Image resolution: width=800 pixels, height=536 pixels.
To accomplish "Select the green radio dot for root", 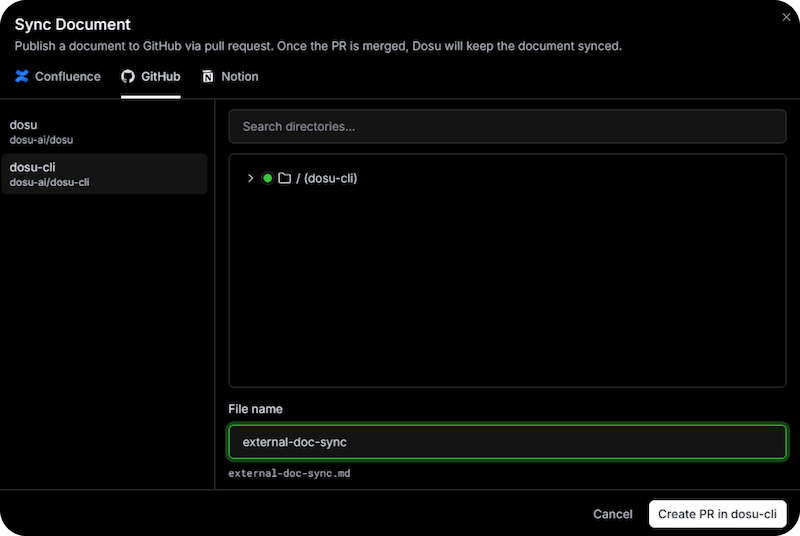I will pos(267,179).
